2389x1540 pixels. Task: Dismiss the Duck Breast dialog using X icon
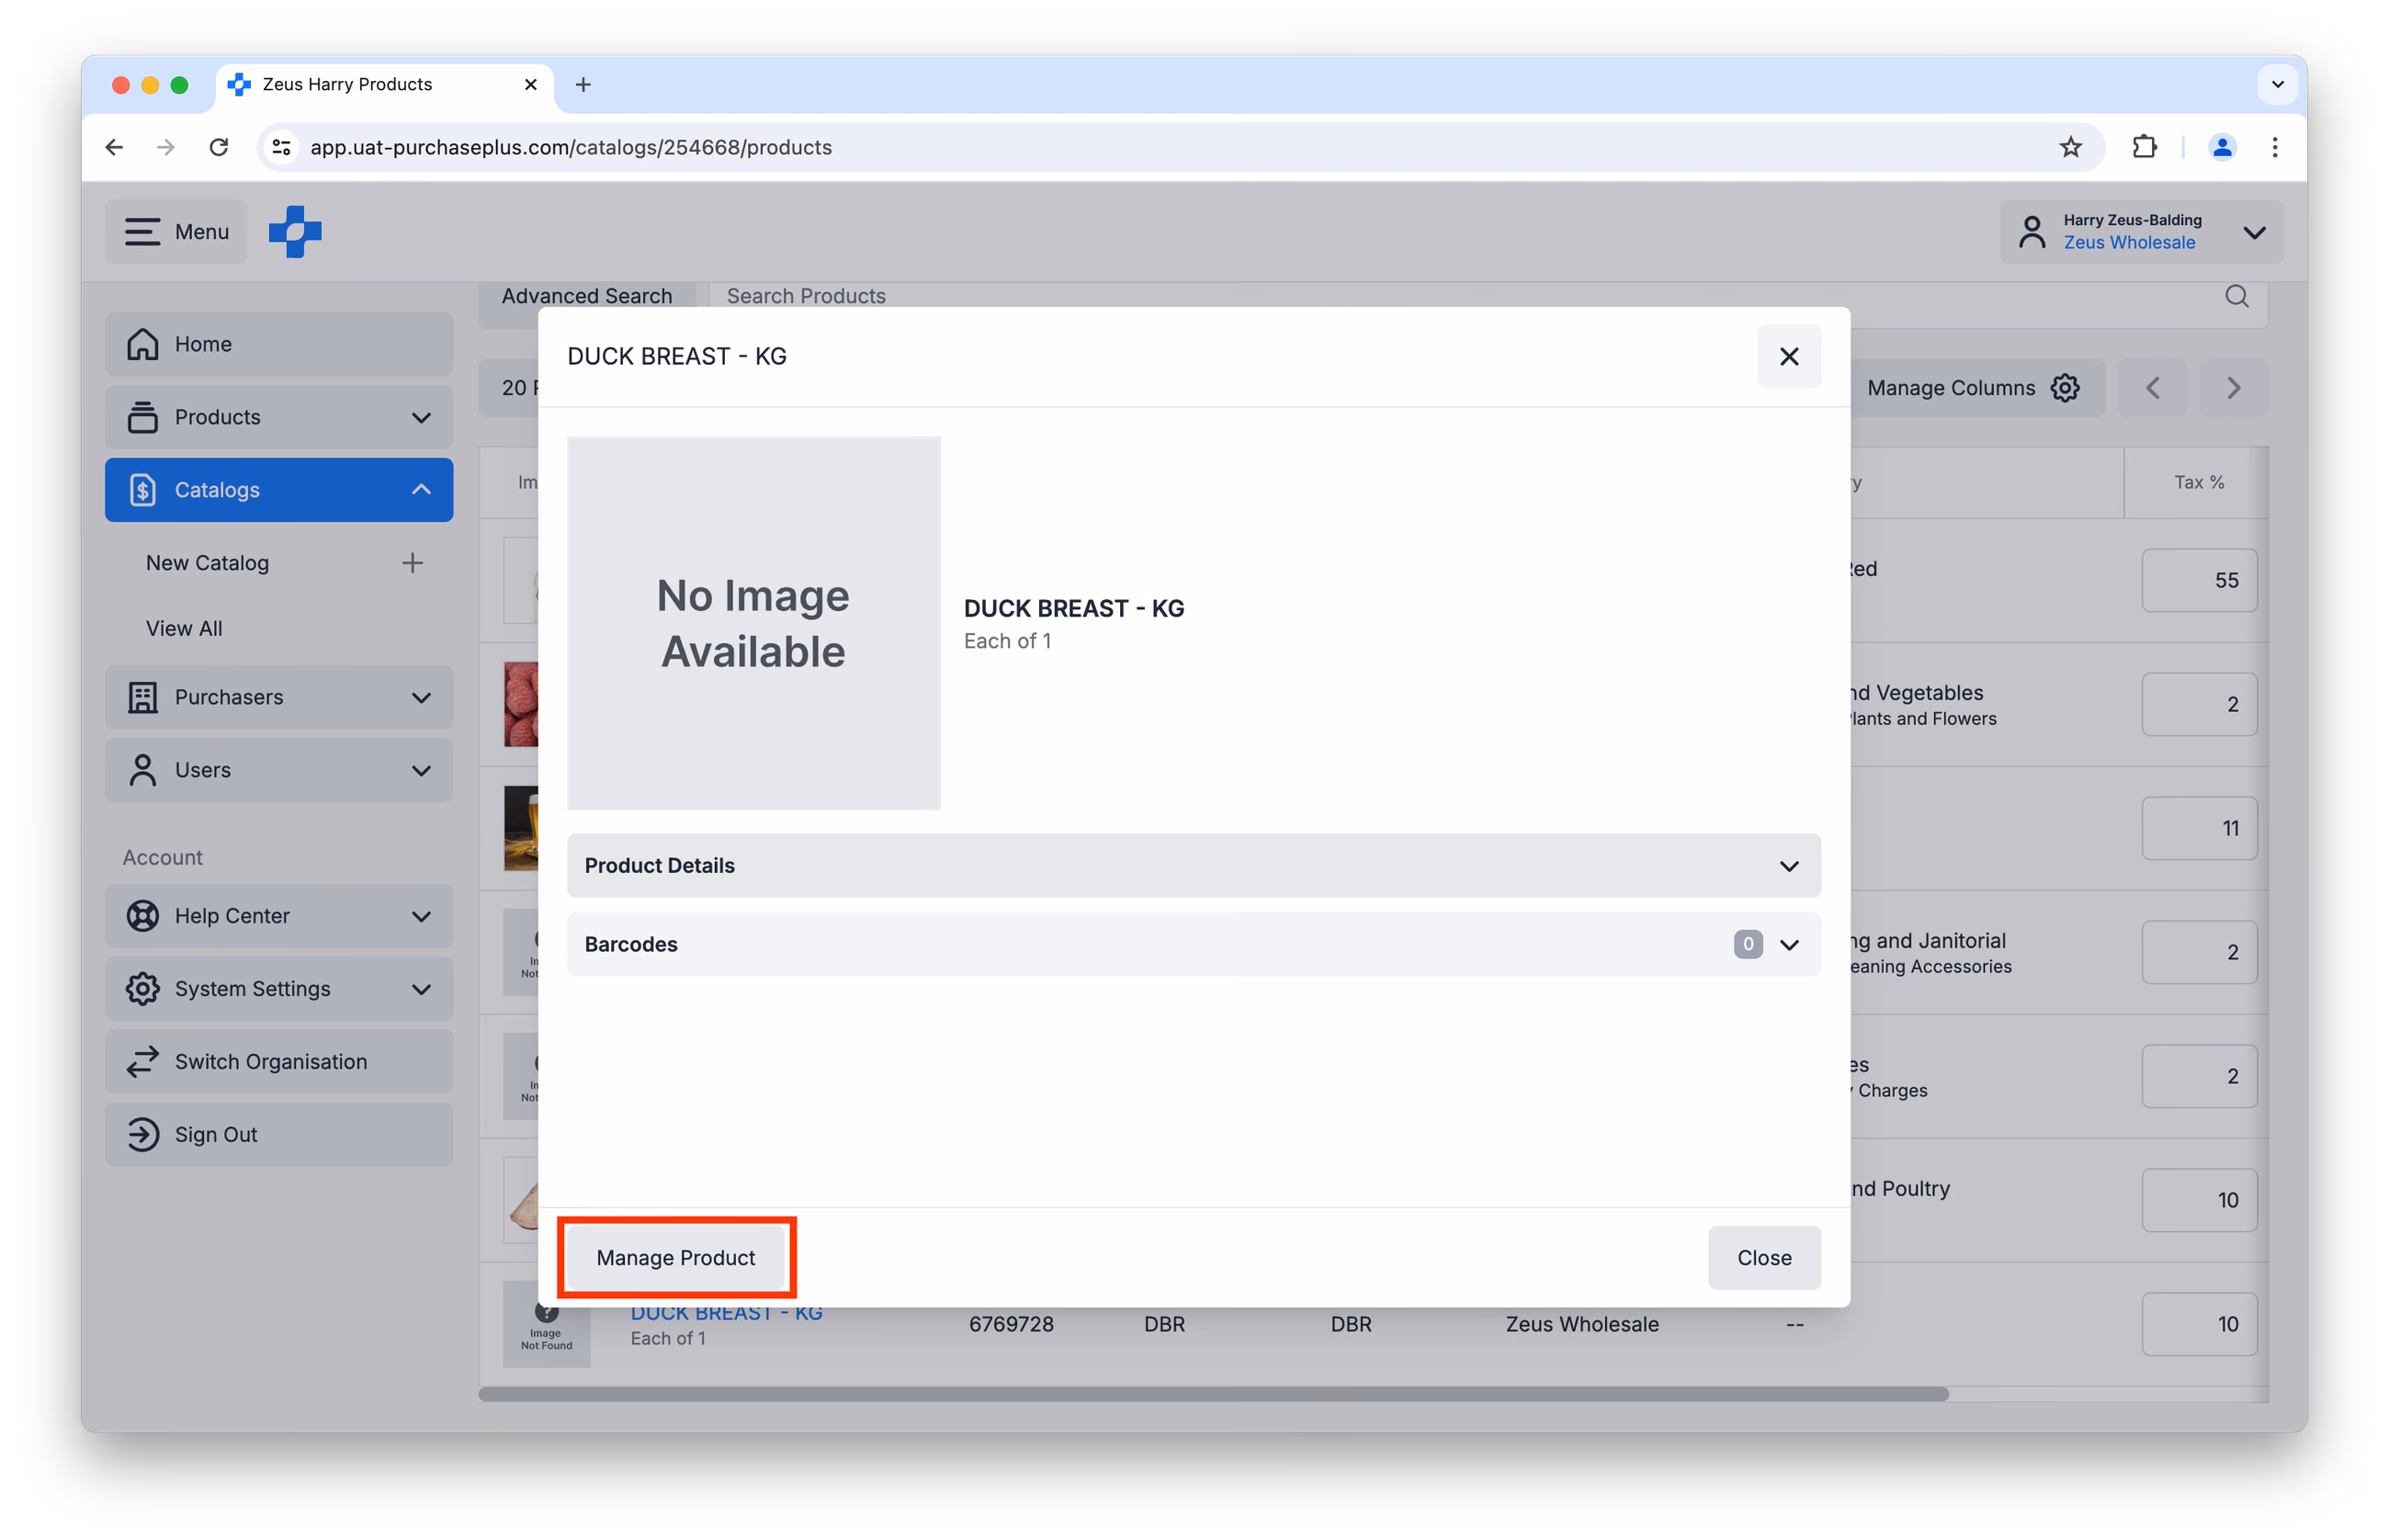pyautogui.click(x=1788, y=356)
